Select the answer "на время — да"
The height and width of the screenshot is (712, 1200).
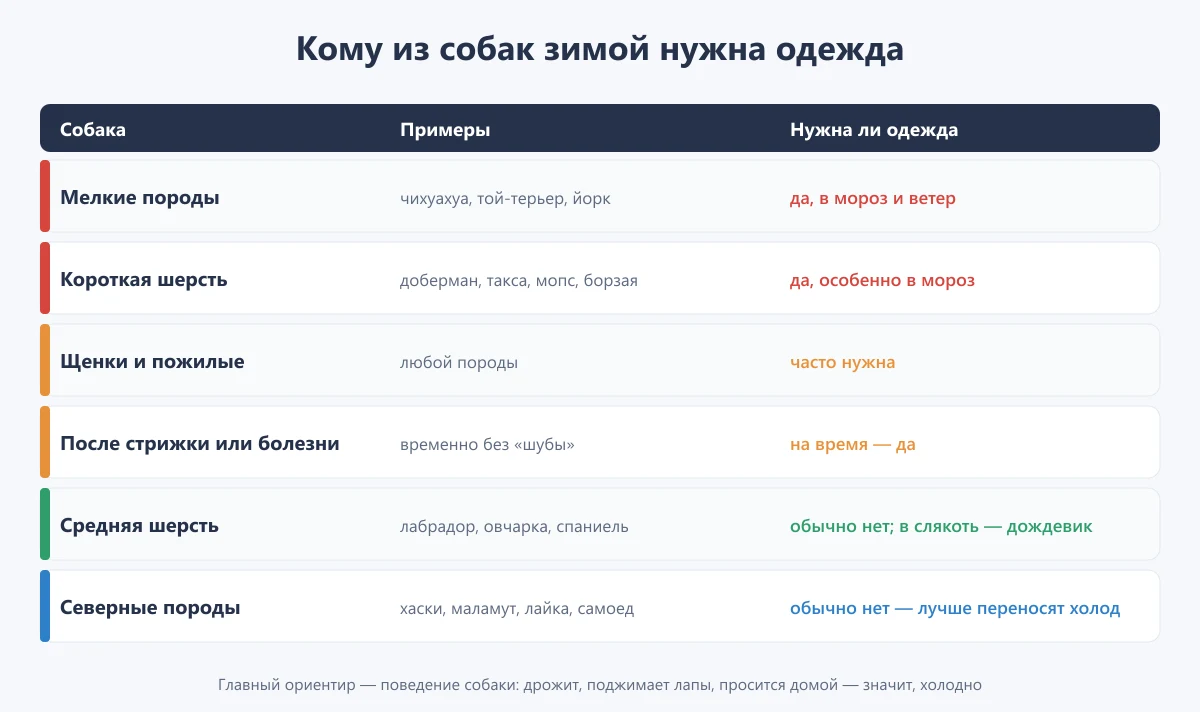pos(853,444)
